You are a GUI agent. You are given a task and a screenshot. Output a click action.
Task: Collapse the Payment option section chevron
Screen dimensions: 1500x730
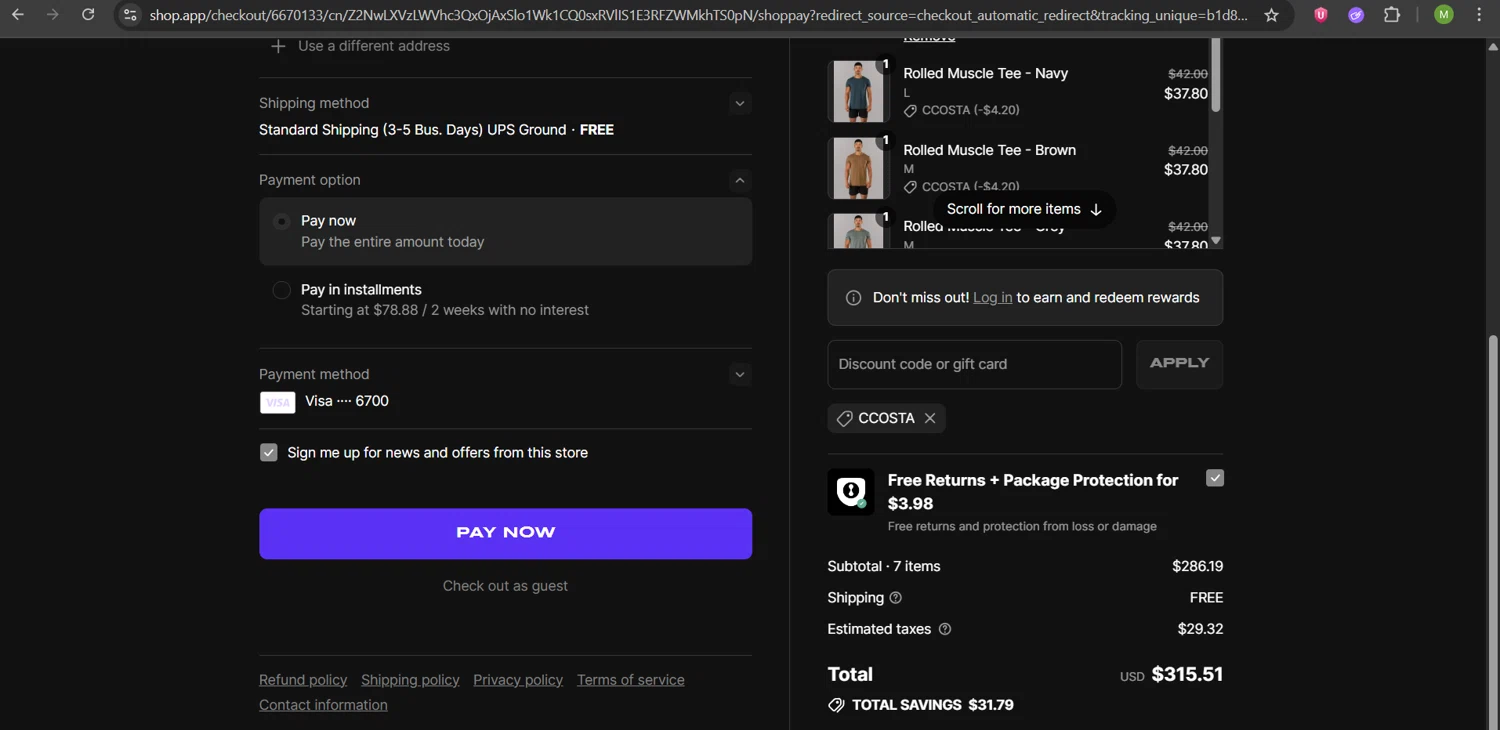click(739, 180)
